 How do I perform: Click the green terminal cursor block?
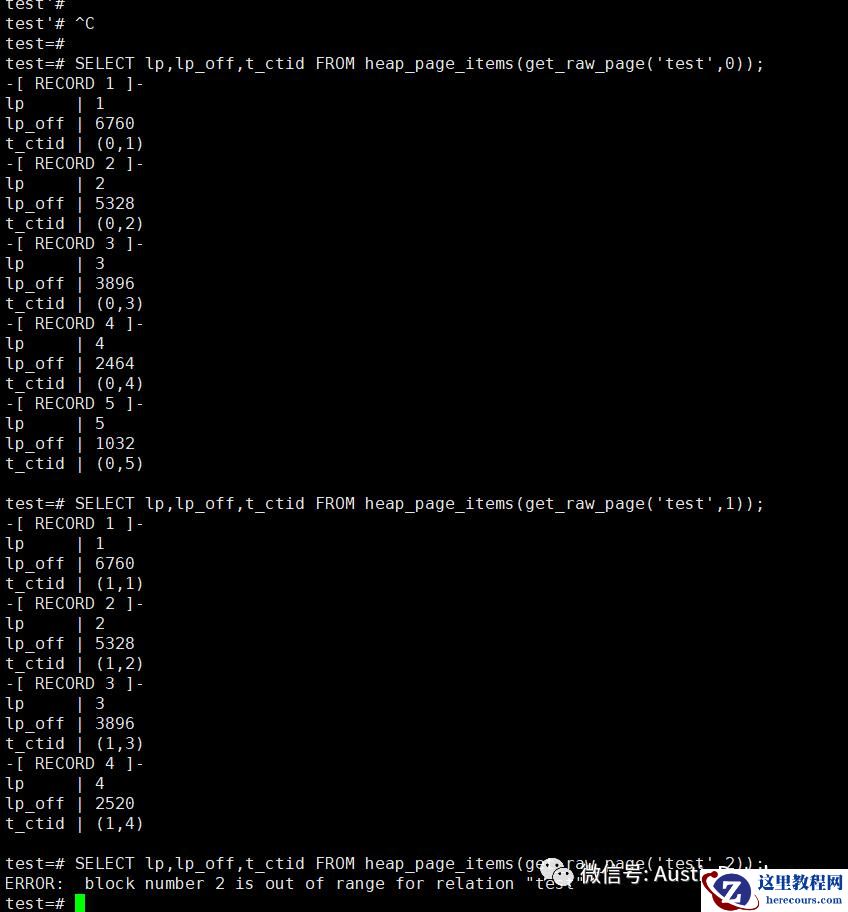click(x=80, y=903)
